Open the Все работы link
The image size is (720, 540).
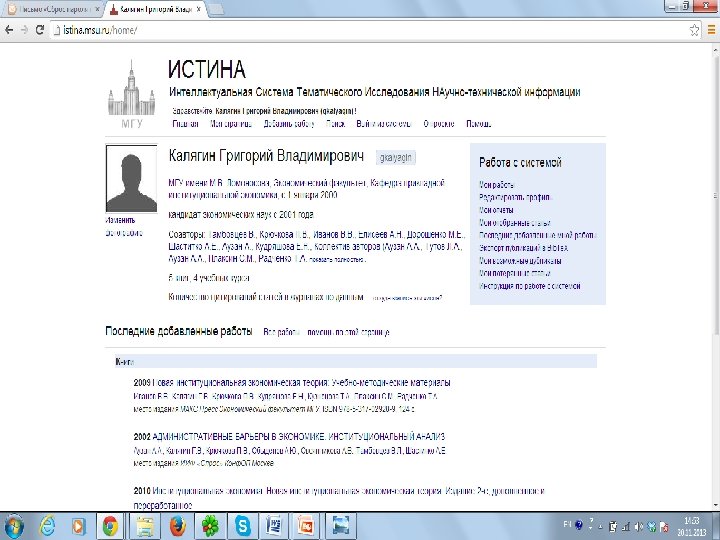click(281, 332)
